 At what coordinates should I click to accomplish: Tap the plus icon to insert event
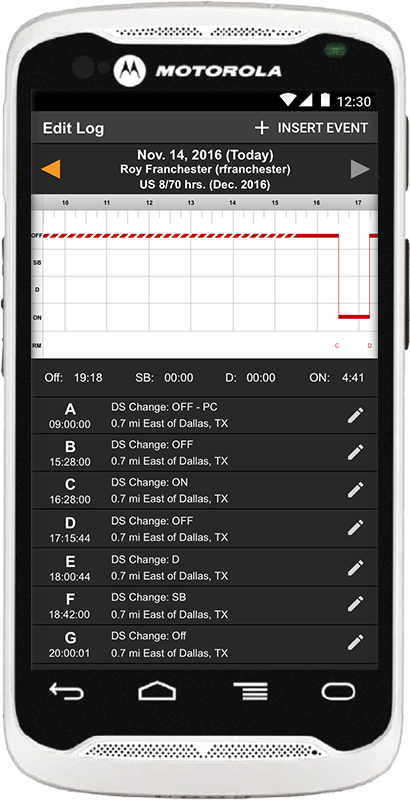(262, 128)
